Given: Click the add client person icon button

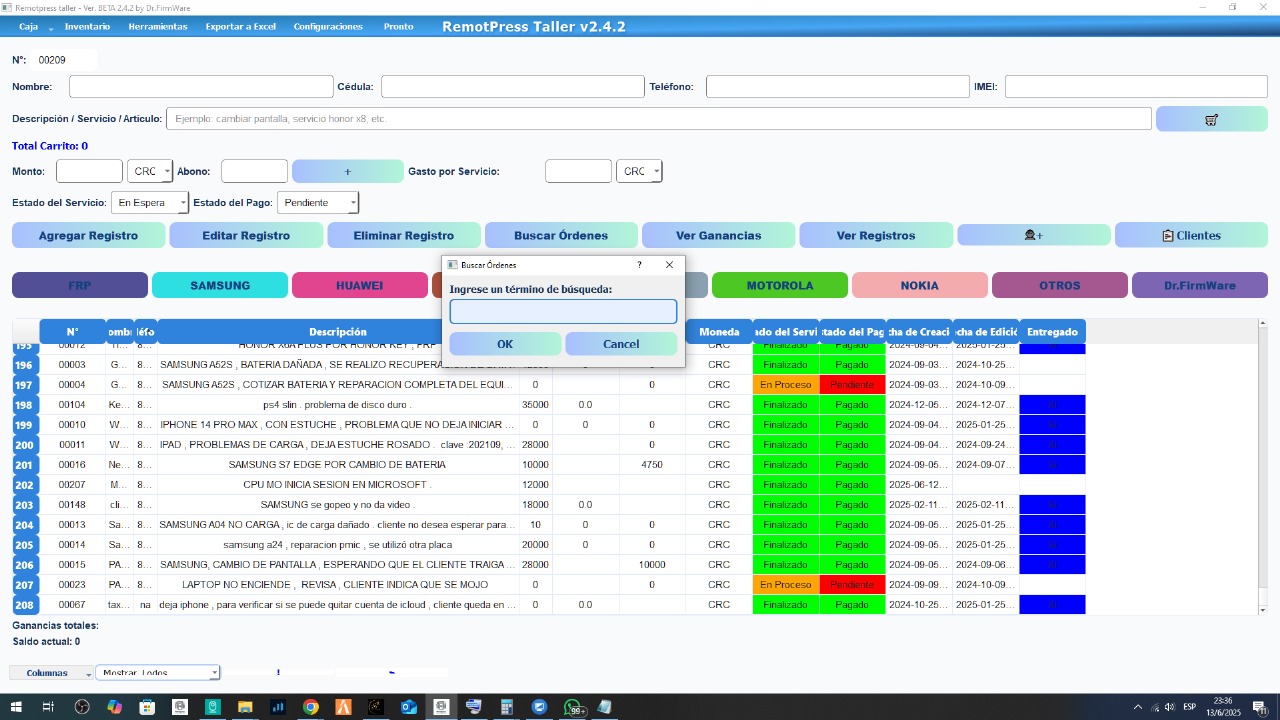Looking at the screenshot, I should (x=1033, y=235).
